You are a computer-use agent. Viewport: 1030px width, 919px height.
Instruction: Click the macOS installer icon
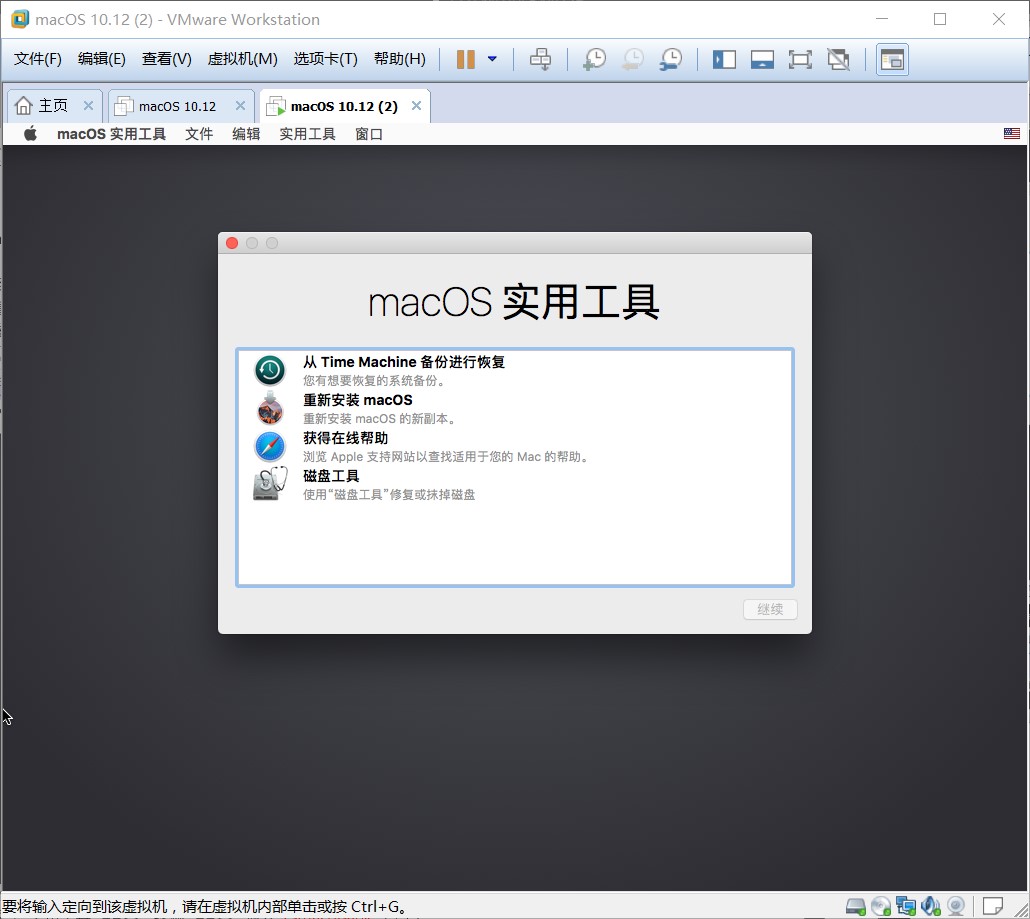pyautogui.click(x=269, y=409)
